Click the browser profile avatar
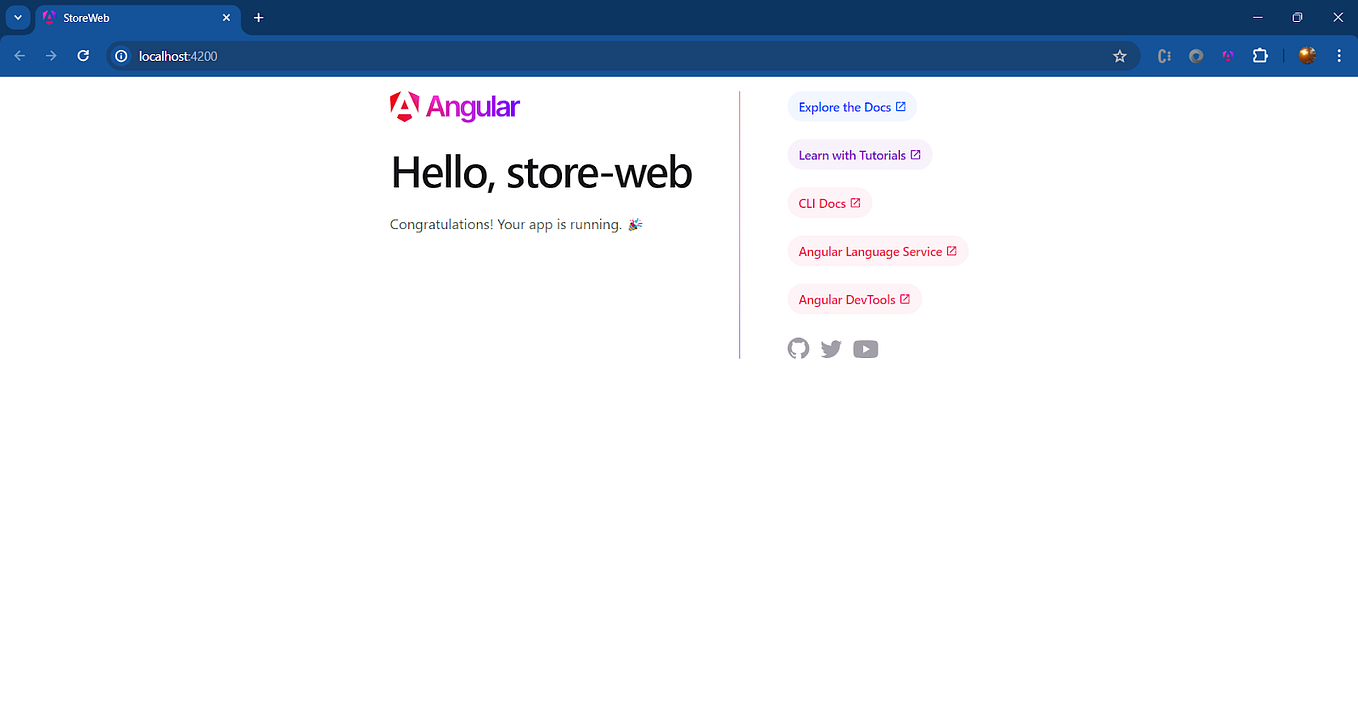 point(1306,56)
